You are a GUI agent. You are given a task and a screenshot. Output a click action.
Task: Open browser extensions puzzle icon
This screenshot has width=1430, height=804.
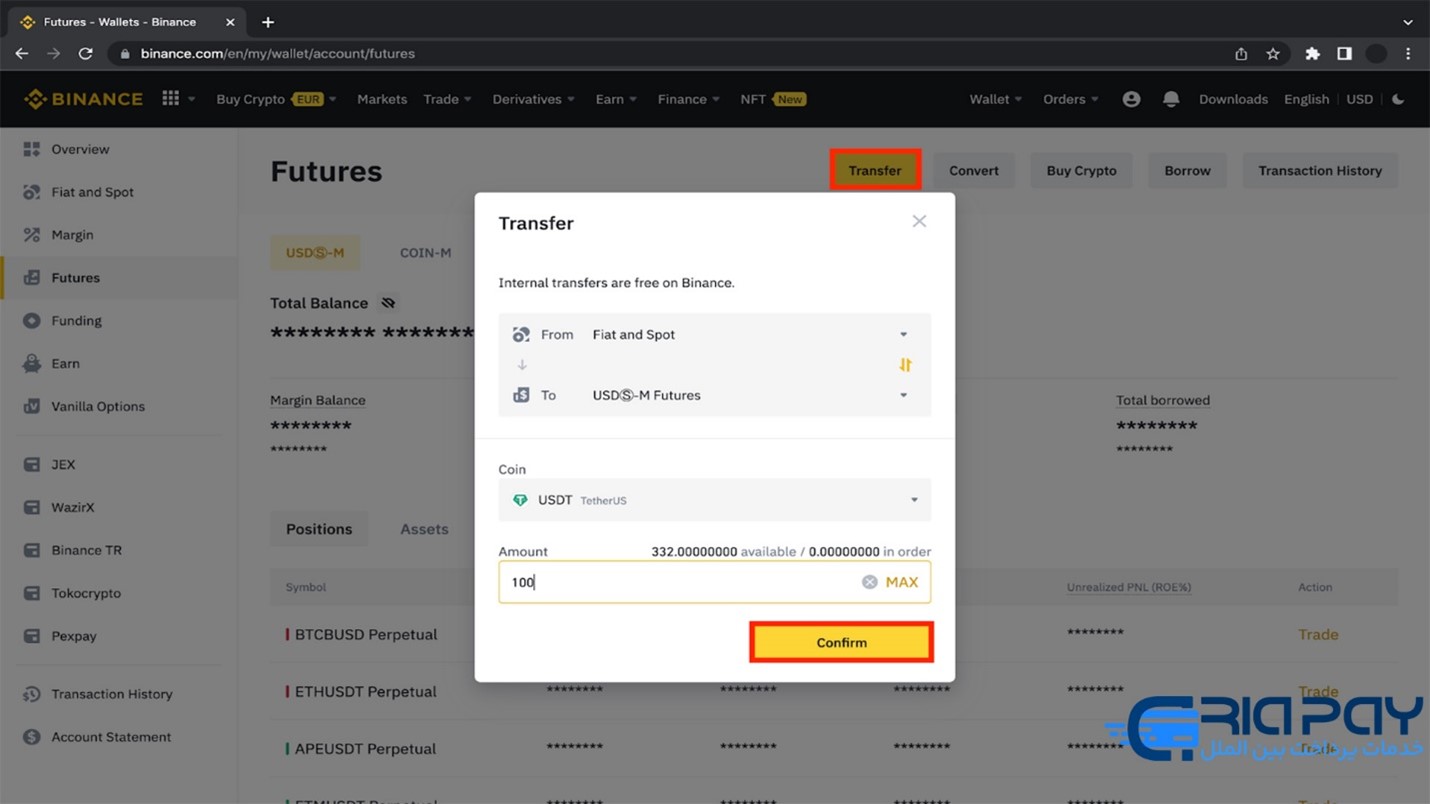pos(1312,54)
